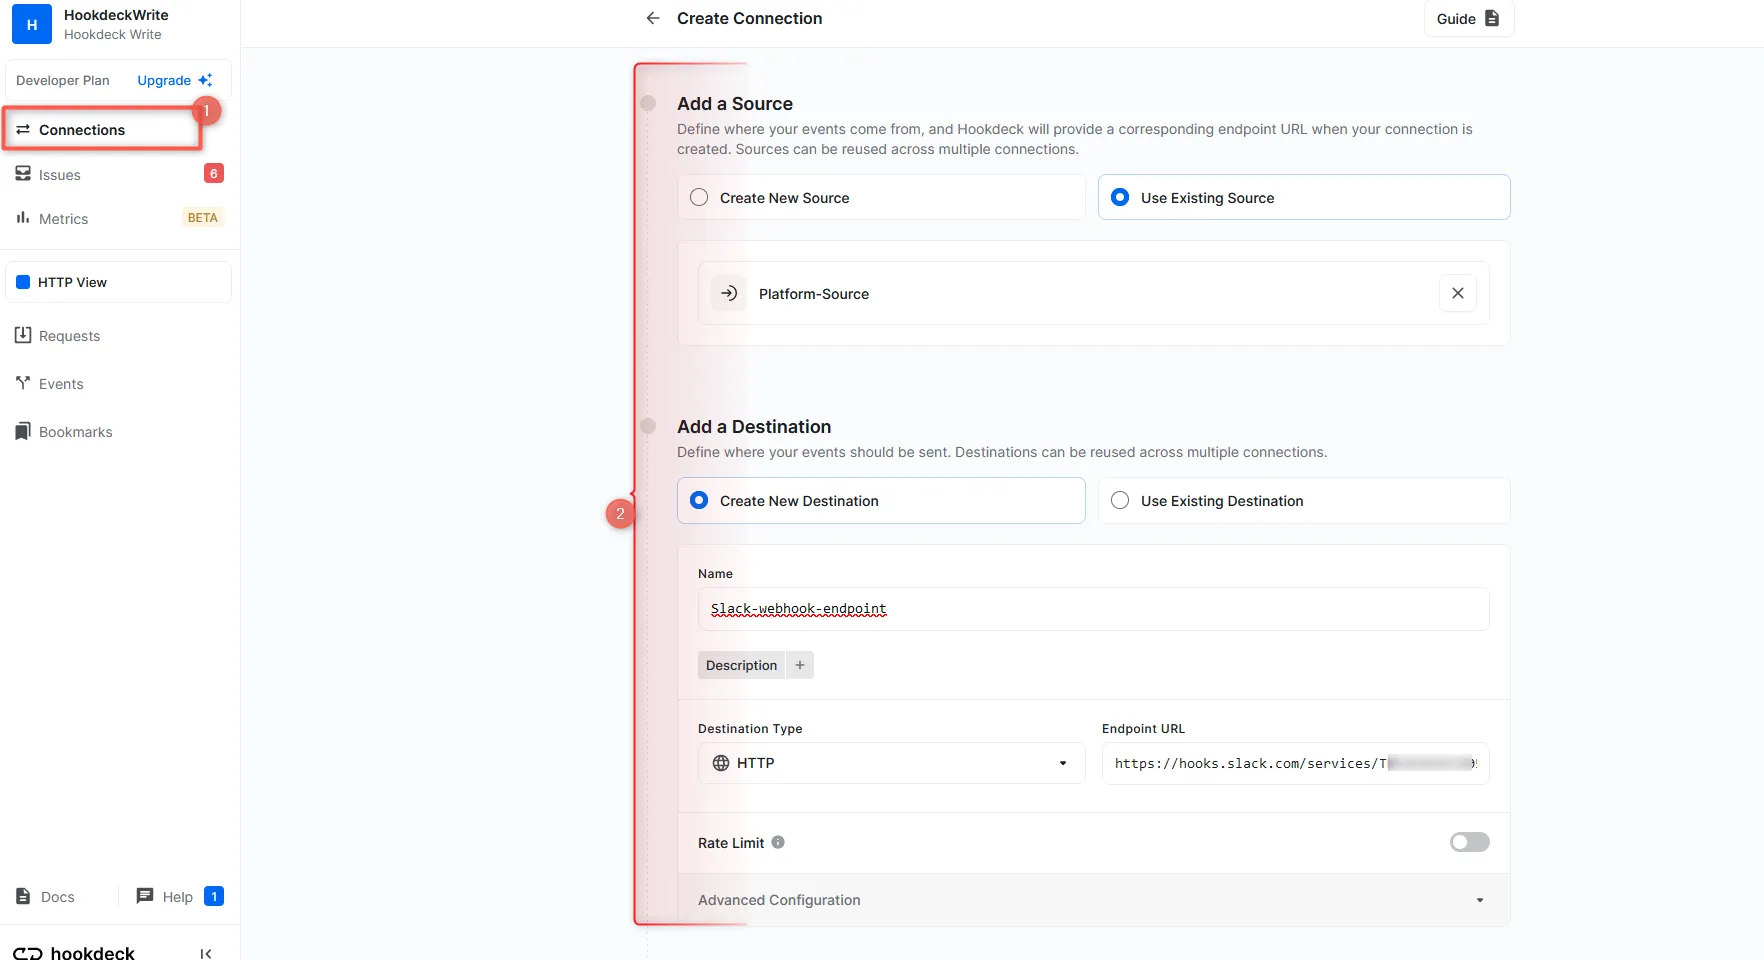This screenshot has width=1764, height=960.
Task: Click the Bookmarks sidebar icon
Action: (x=23, y=431)
